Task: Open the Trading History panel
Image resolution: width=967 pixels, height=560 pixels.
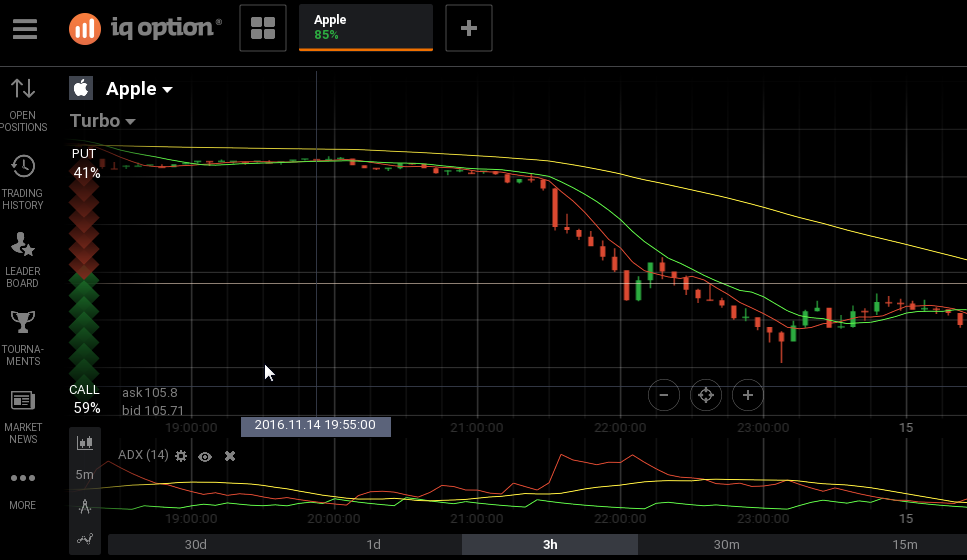Action: coord(23,183)
